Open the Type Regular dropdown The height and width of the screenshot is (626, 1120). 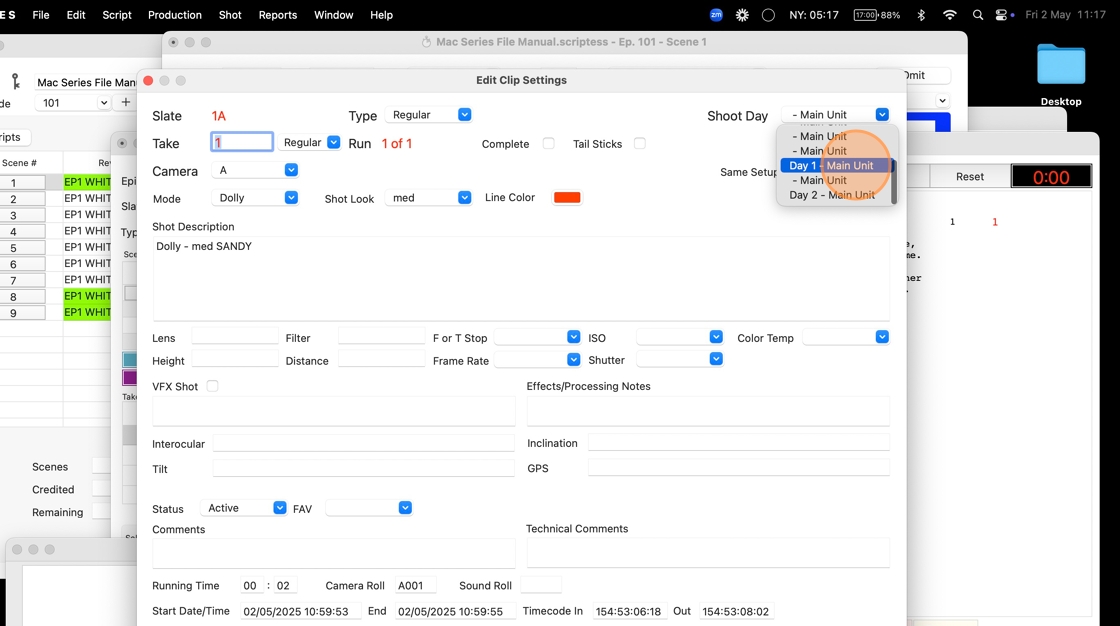[x=428, y=114]
